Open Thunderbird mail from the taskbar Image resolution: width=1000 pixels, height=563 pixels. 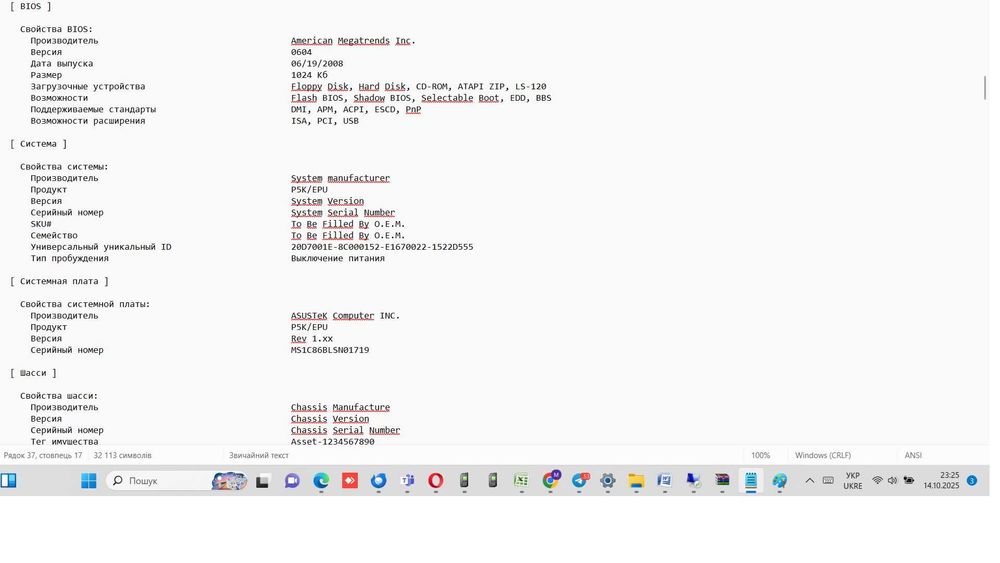[379, 480]
